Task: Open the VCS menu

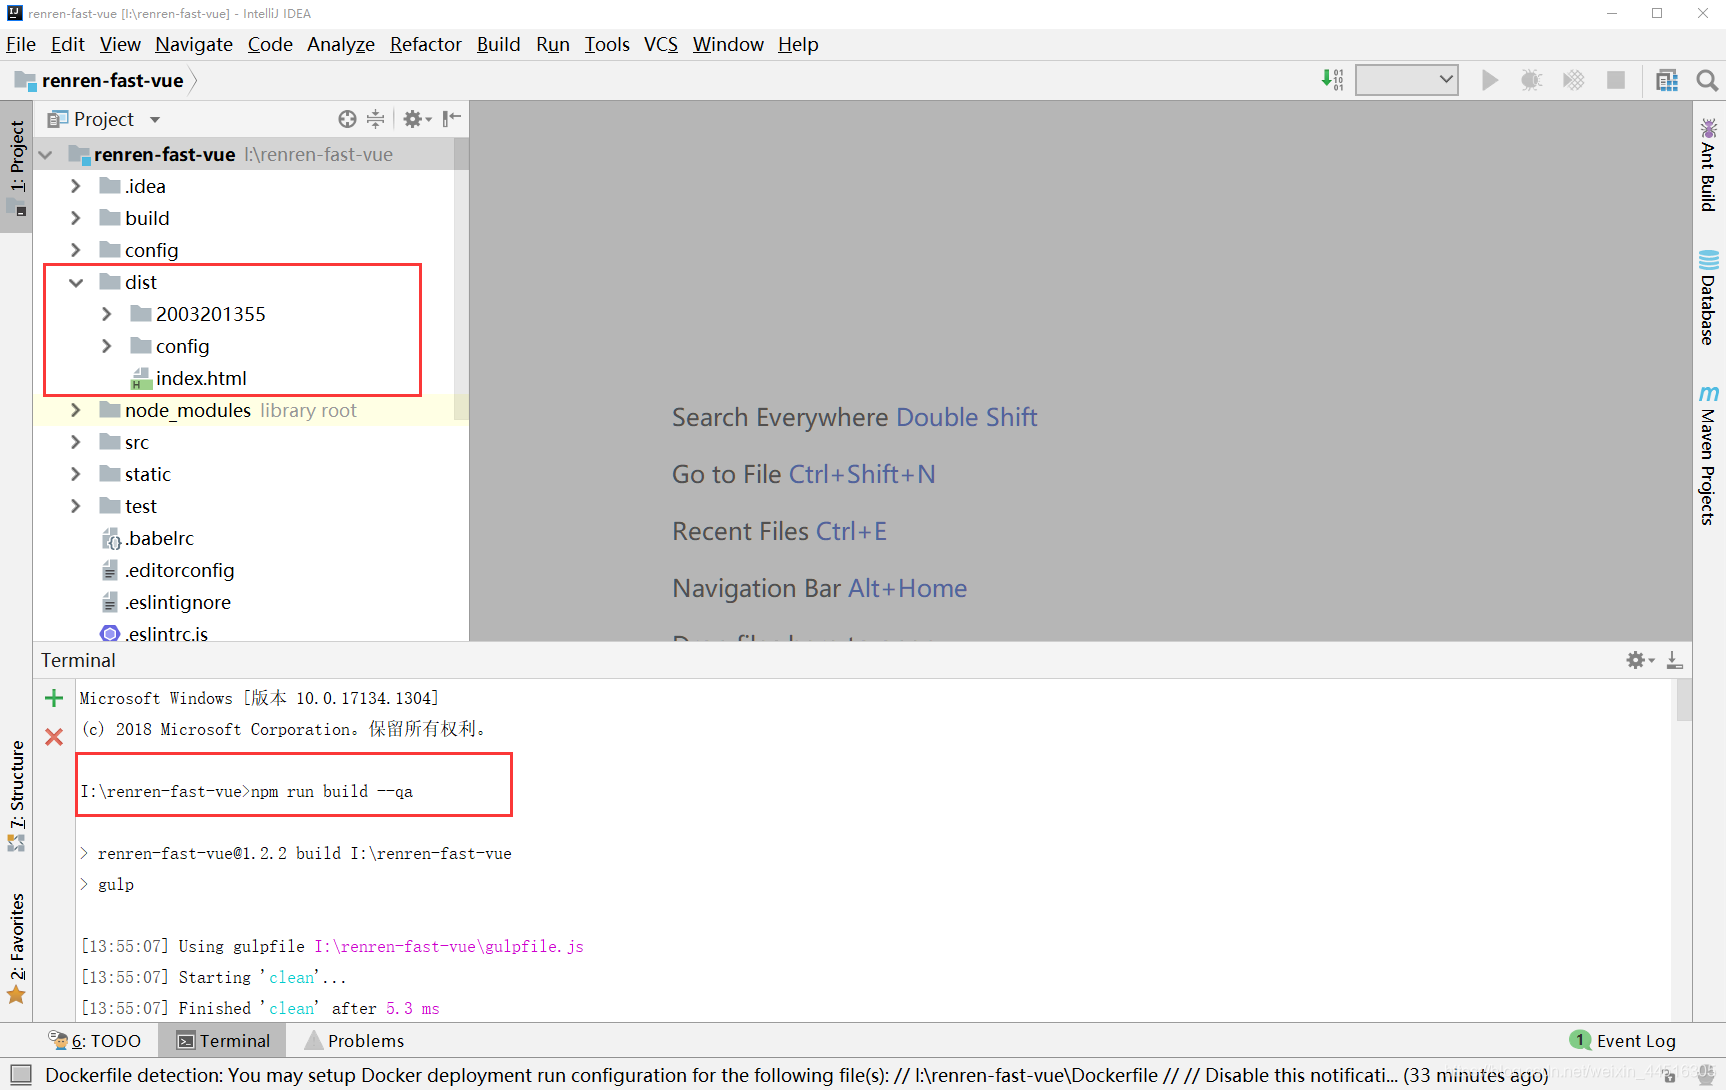Action: coord(661,44)
